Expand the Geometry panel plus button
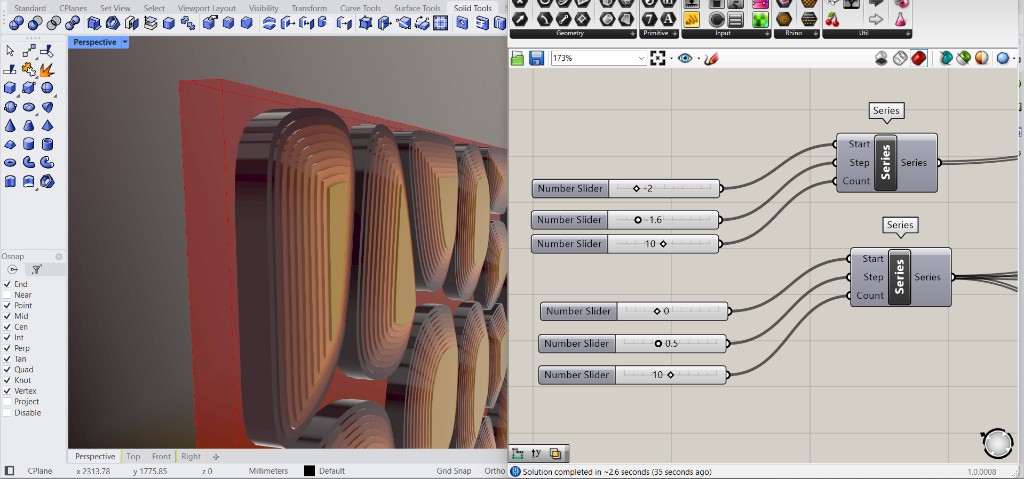Viewport: 1024px width, 479px height. point(633,33)
